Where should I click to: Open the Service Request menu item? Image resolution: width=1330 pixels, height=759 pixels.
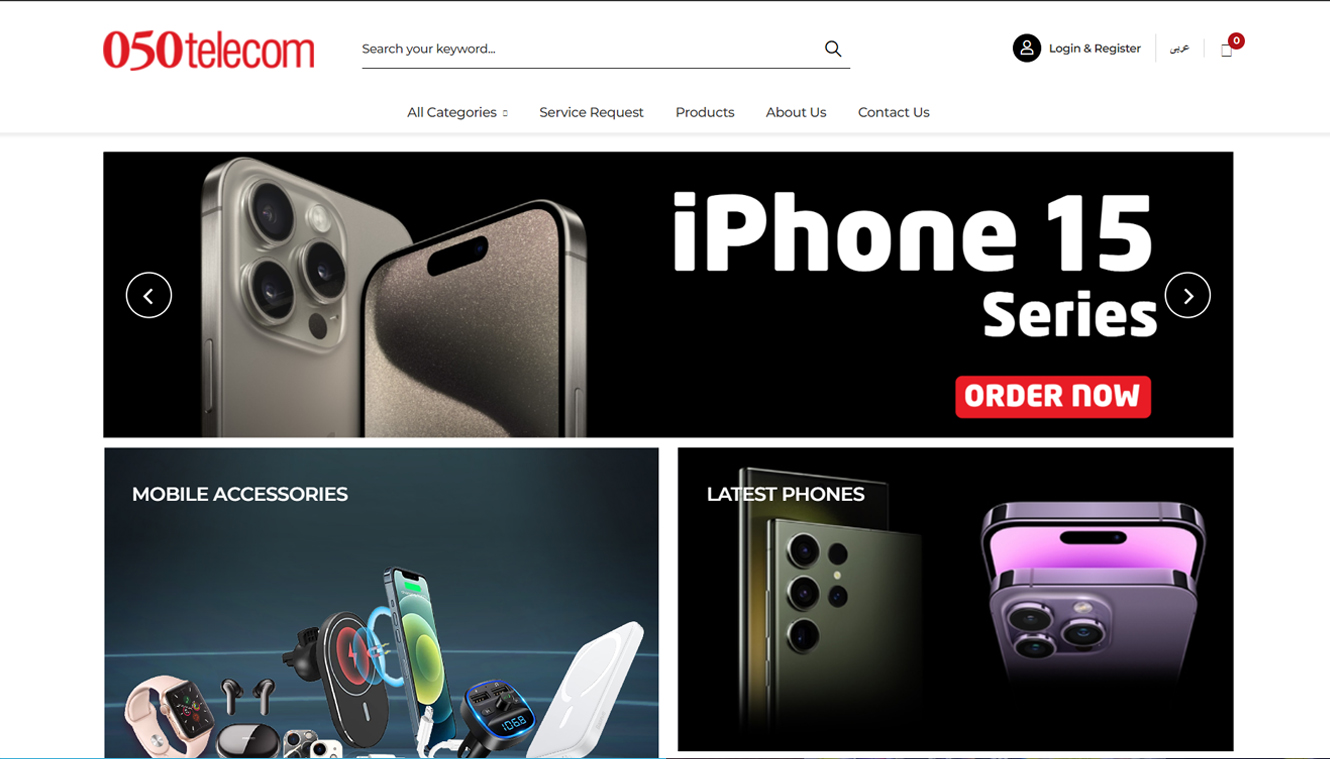591,112
